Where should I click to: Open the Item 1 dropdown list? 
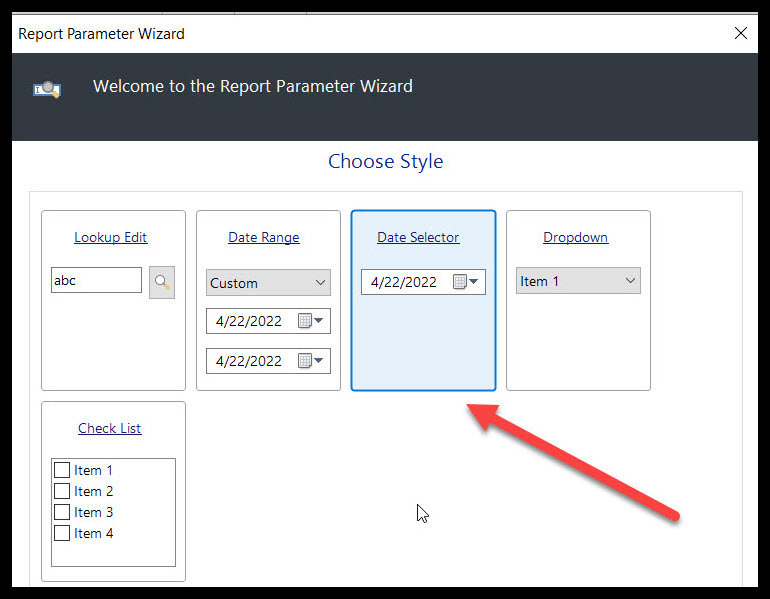[x=630, y=281]
